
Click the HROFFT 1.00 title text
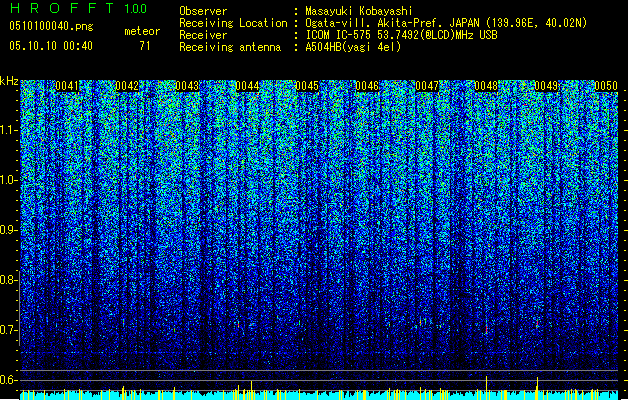(78, 8)
